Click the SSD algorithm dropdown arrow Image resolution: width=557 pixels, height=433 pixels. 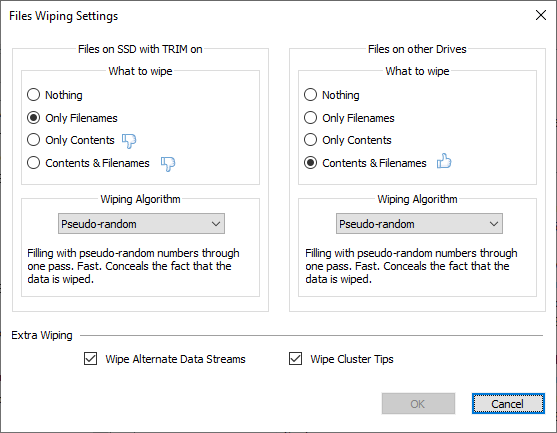(216, 224)
